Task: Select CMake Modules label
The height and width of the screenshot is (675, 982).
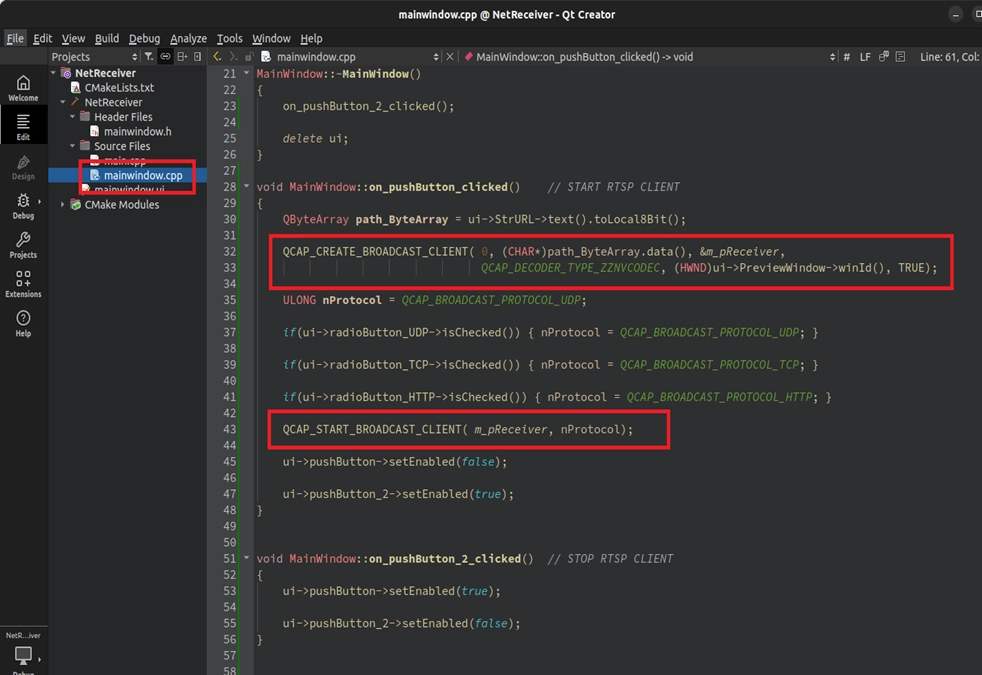Action: coord(121,204)
